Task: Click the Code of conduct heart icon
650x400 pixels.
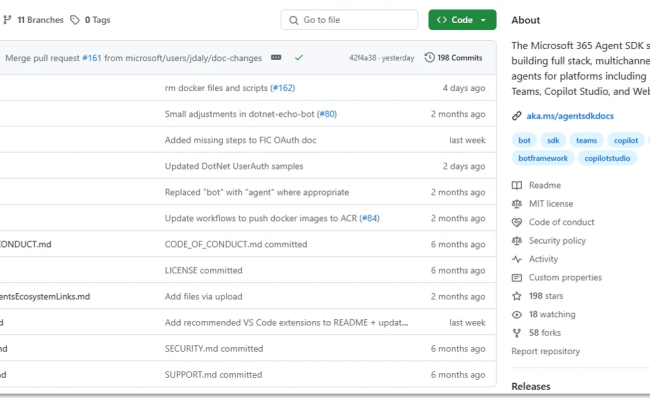Action: coord(517,223)
